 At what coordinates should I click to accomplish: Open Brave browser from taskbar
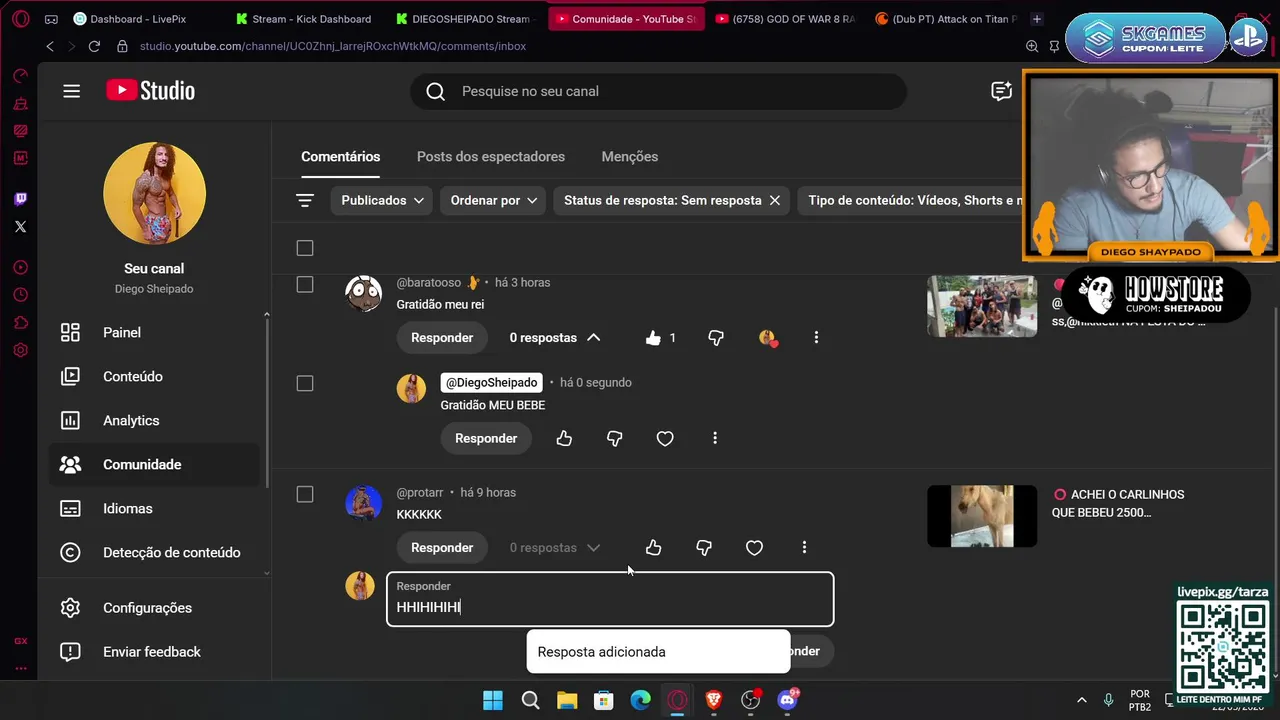713,700
